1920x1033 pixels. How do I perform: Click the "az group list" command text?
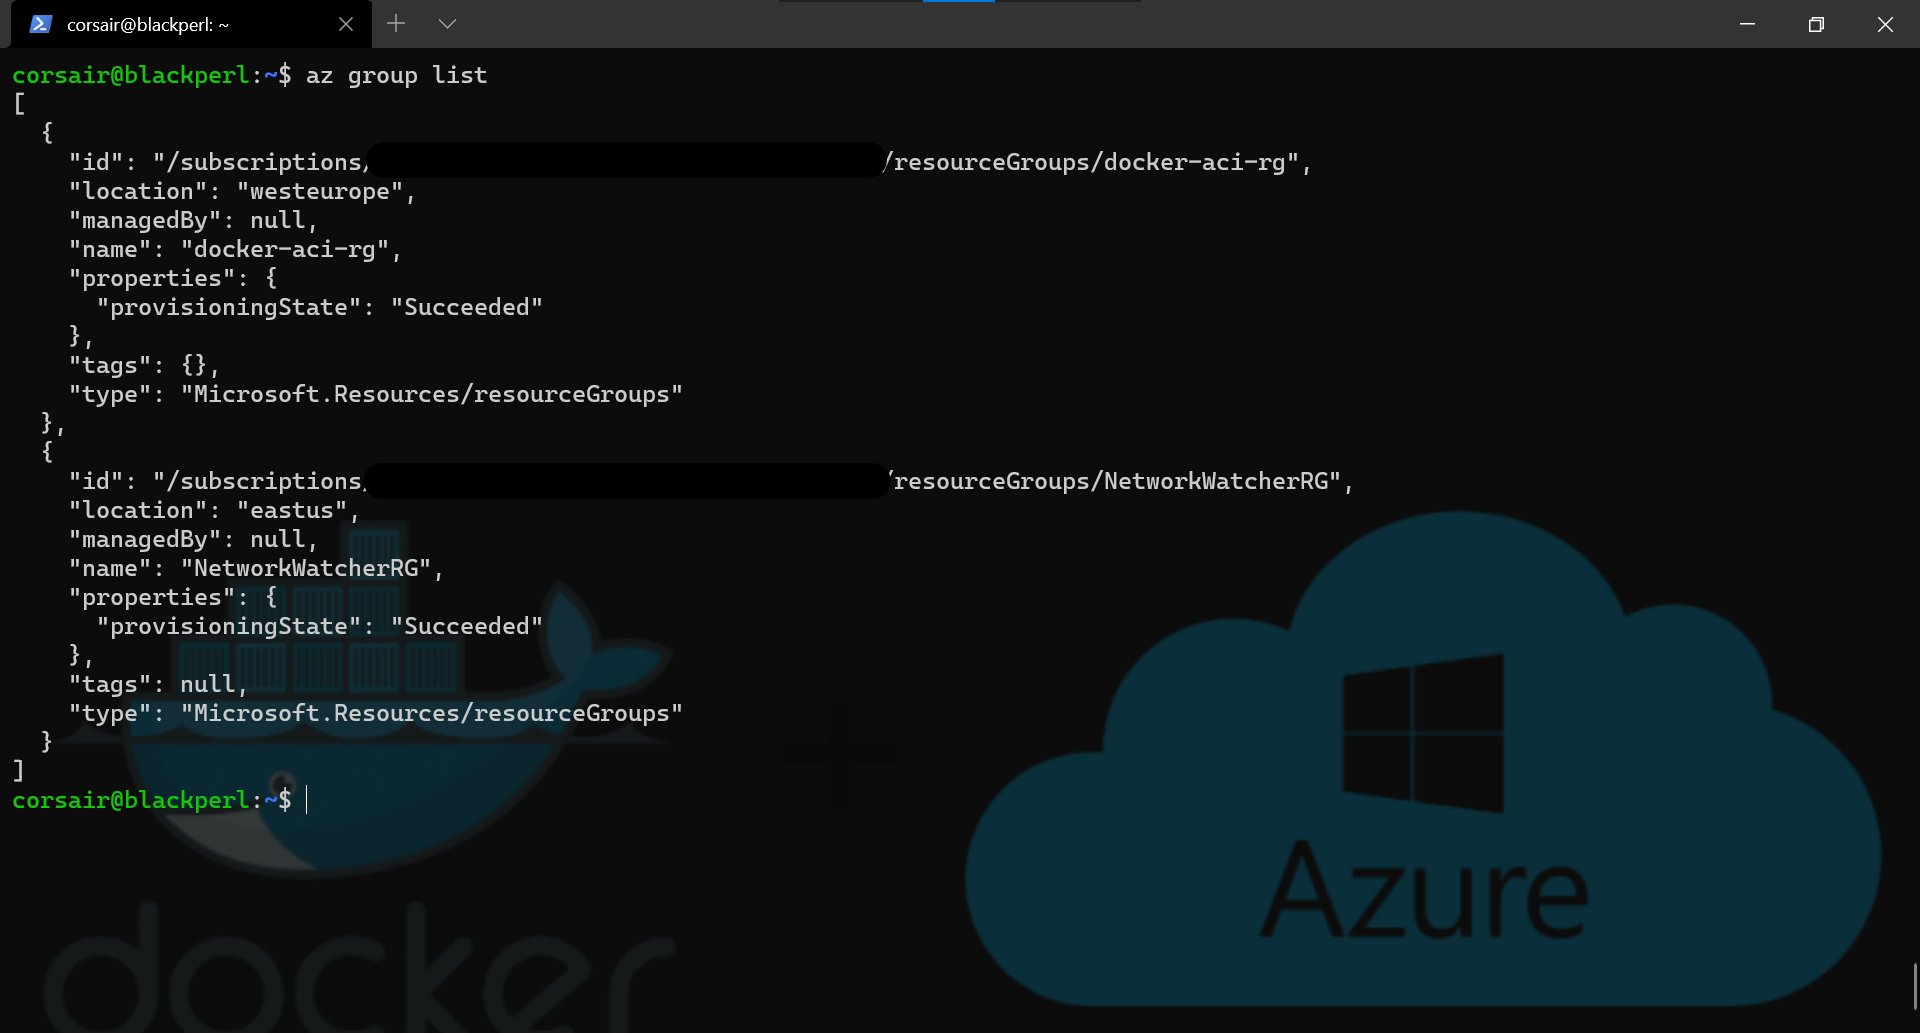coord(396,76)
